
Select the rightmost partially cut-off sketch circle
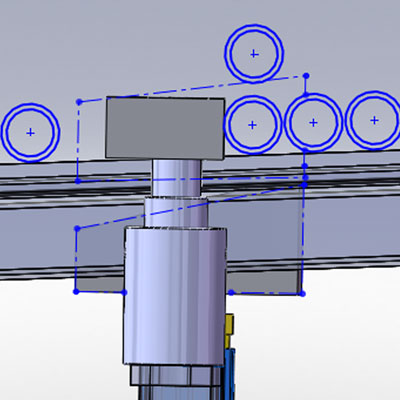coord(373,120)
